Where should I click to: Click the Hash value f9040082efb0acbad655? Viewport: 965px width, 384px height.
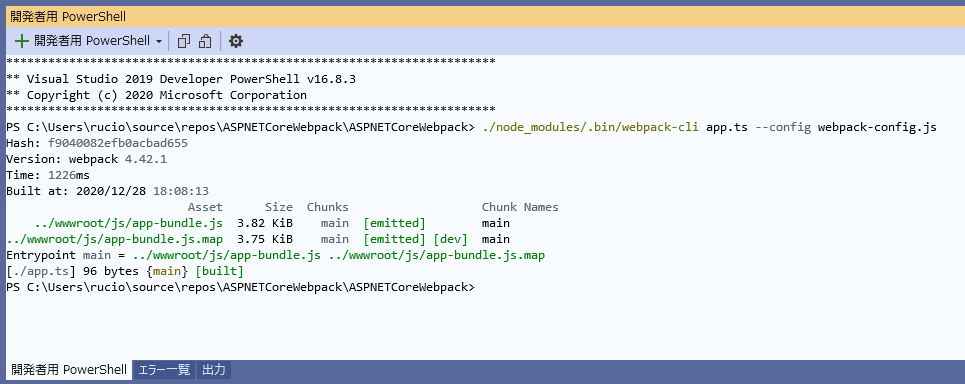pos(118,143)
